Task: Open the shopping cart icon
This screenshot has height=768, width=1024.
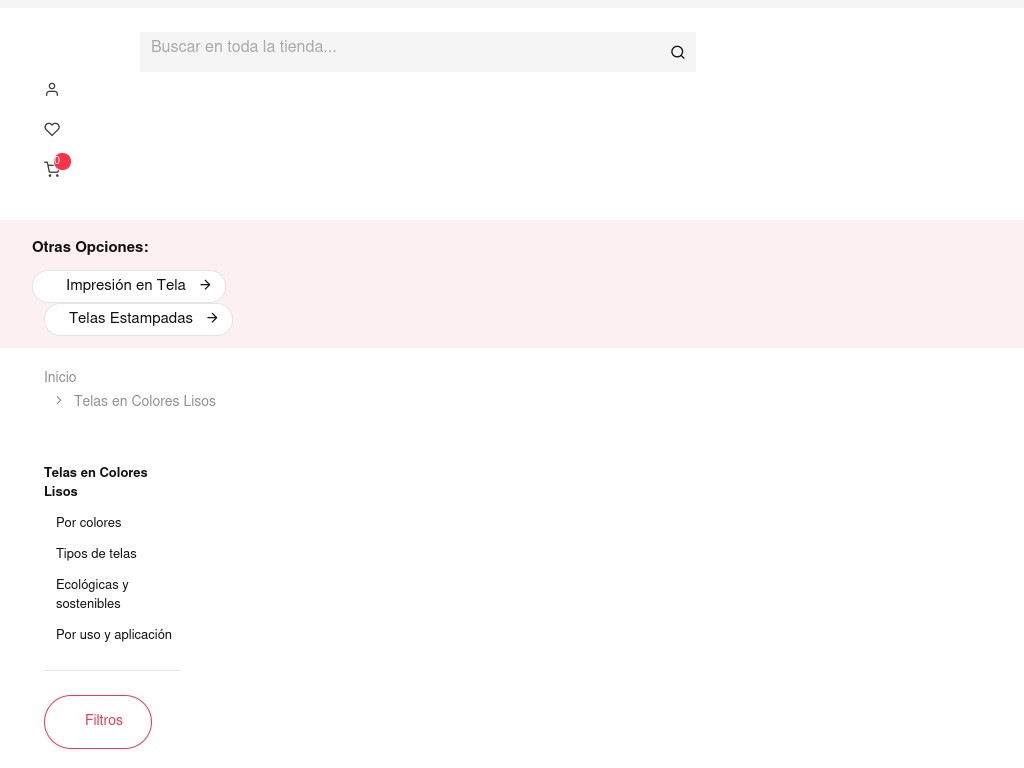Action: point(51,171)
